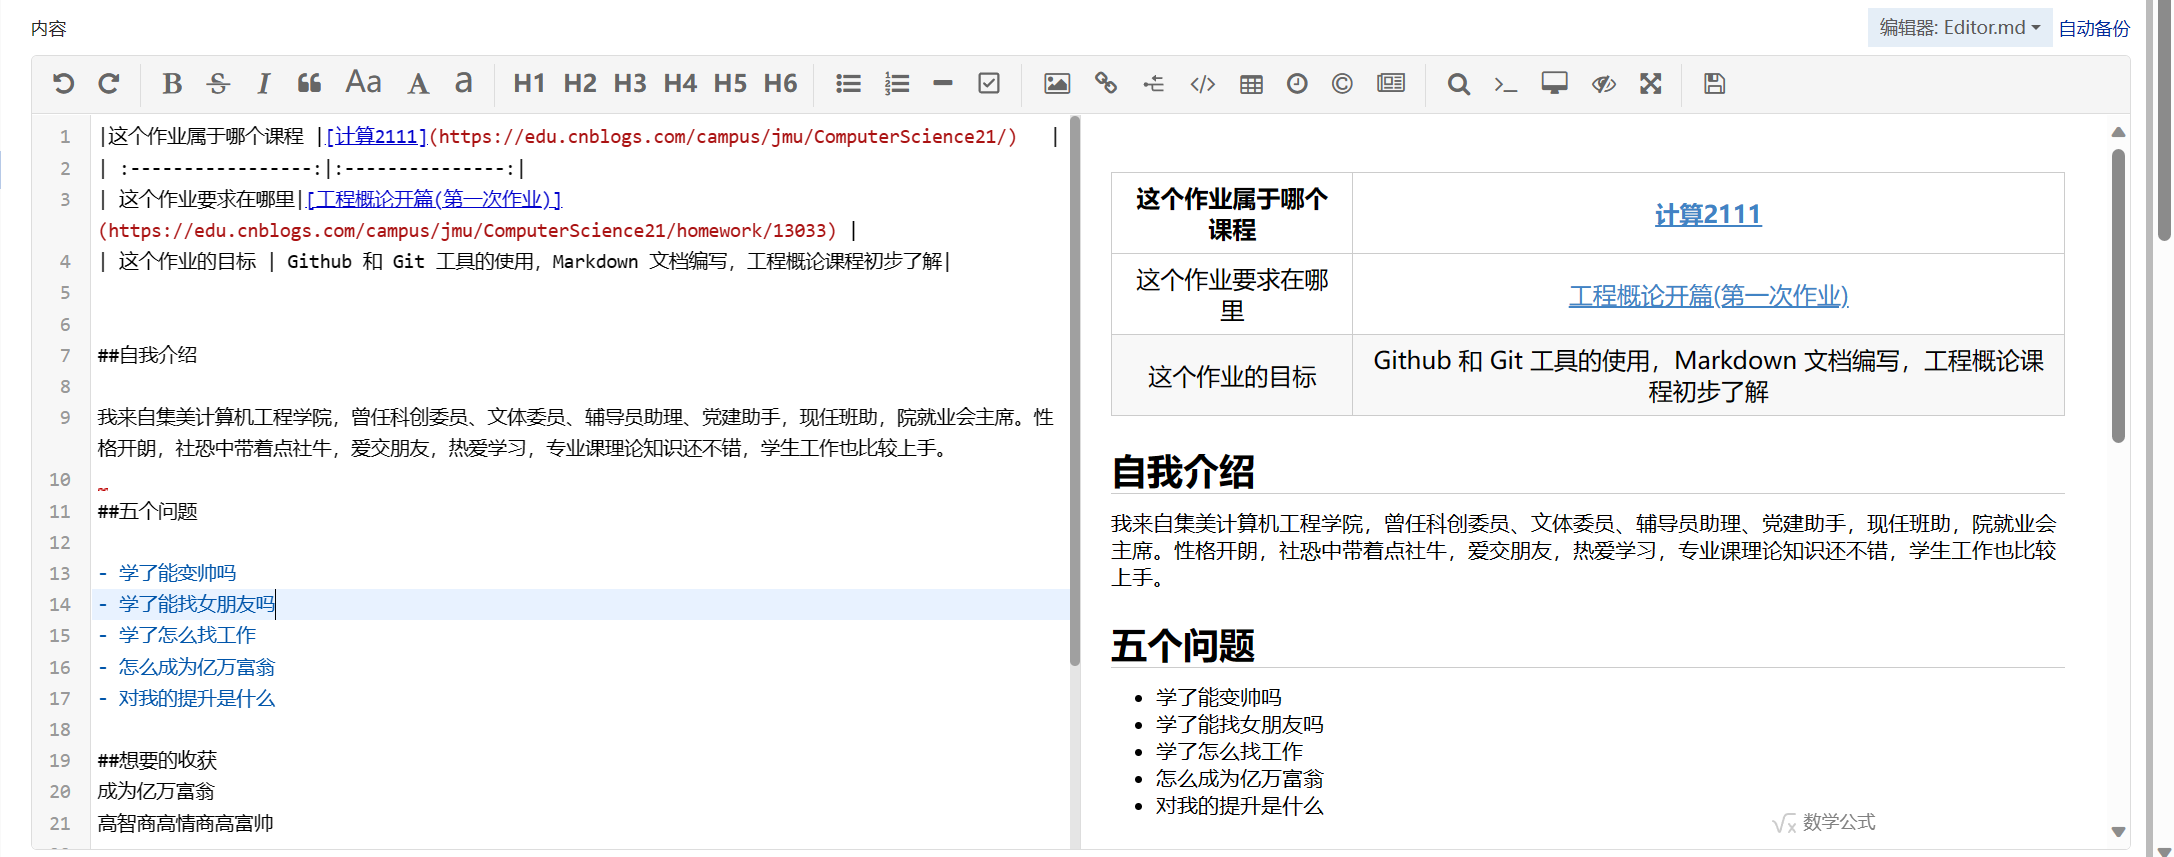
Task: Insert an ordered numbered list
Action: (x=897, y=84)
